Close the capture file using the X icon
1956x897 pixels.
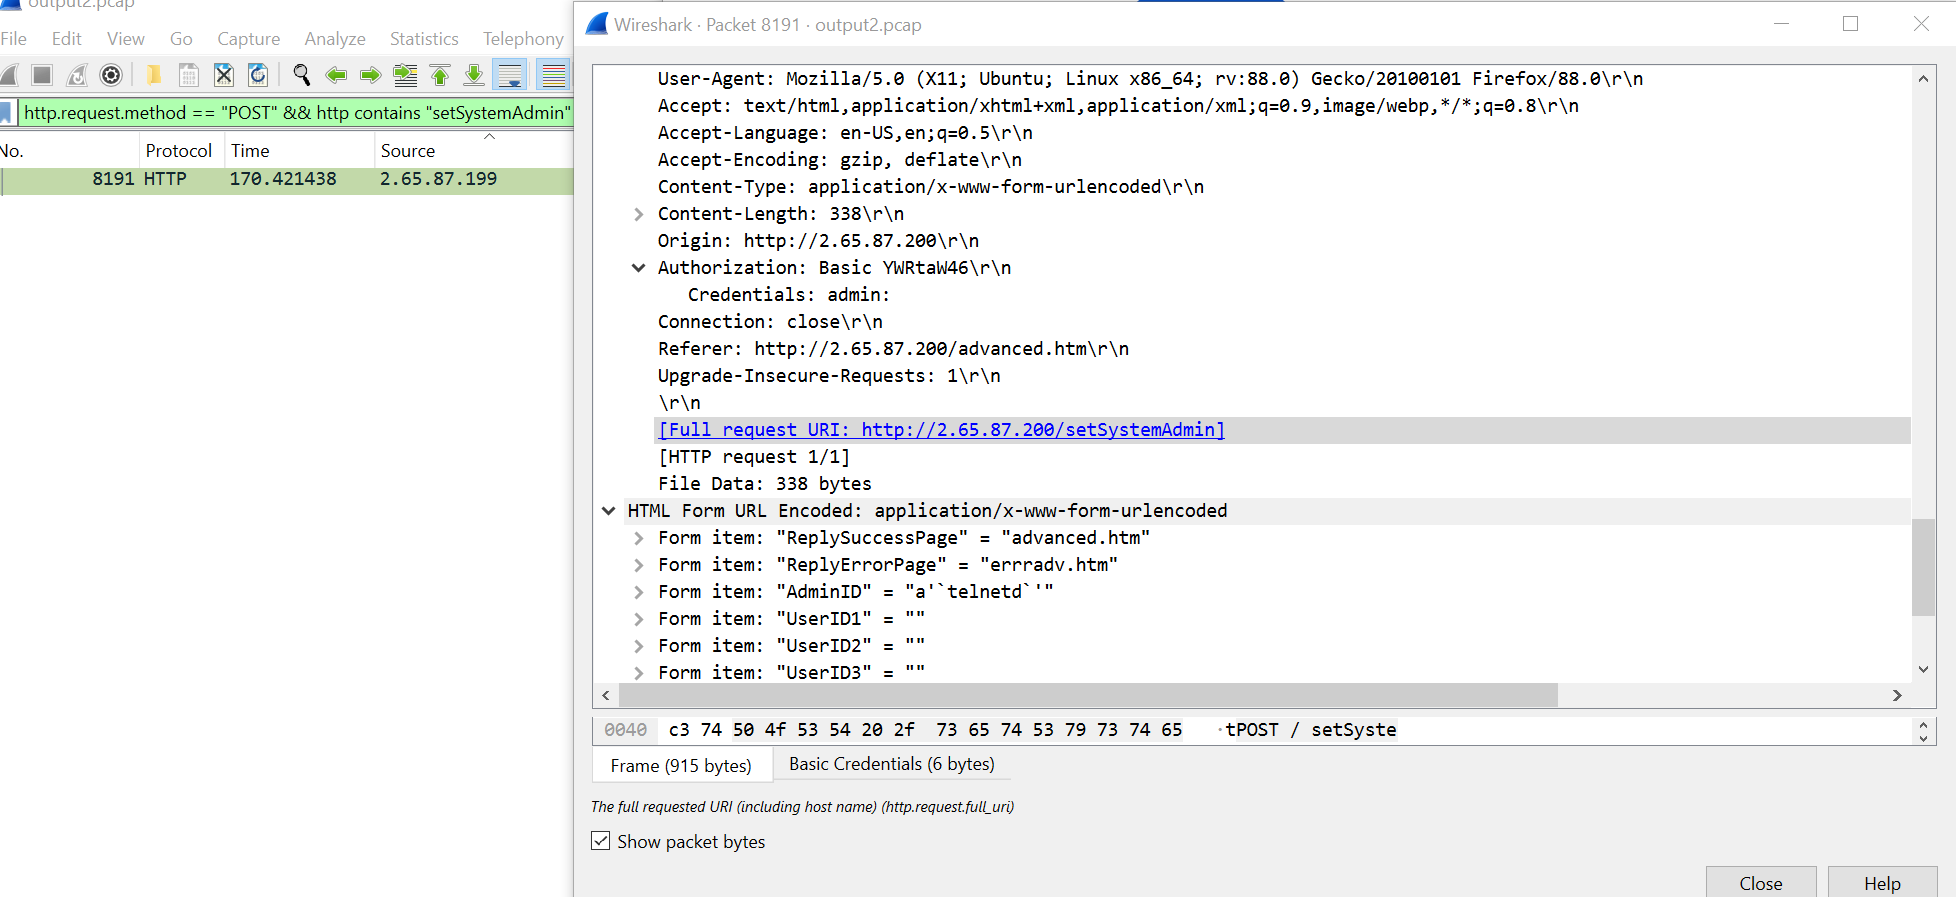pos(224,75)
